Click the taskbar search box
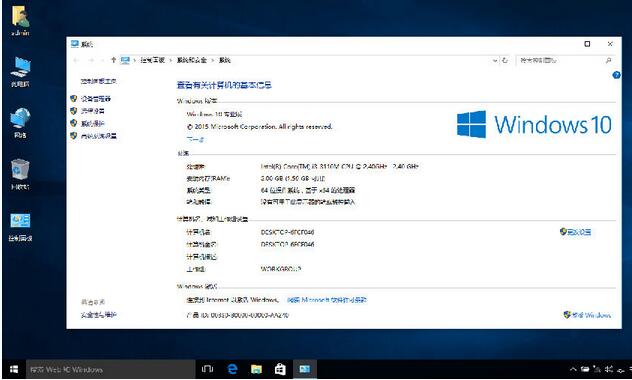Screen dimensions: 632x380 coord(111,369)
